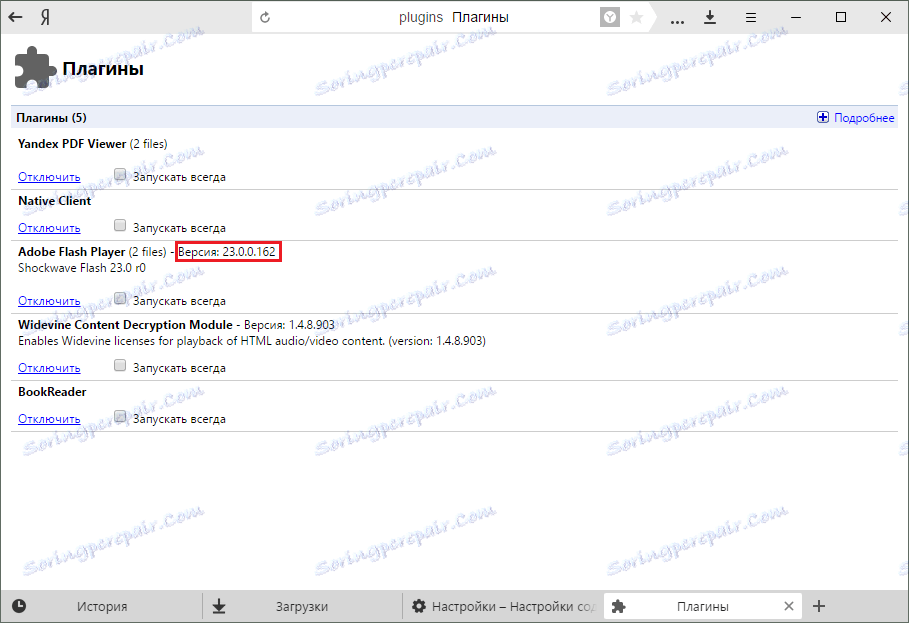The height and width of the screenshot is (623, 909).
Task: Disable Widevine Content Decryption Module via Отключить
Action: [x=49, y=368]
